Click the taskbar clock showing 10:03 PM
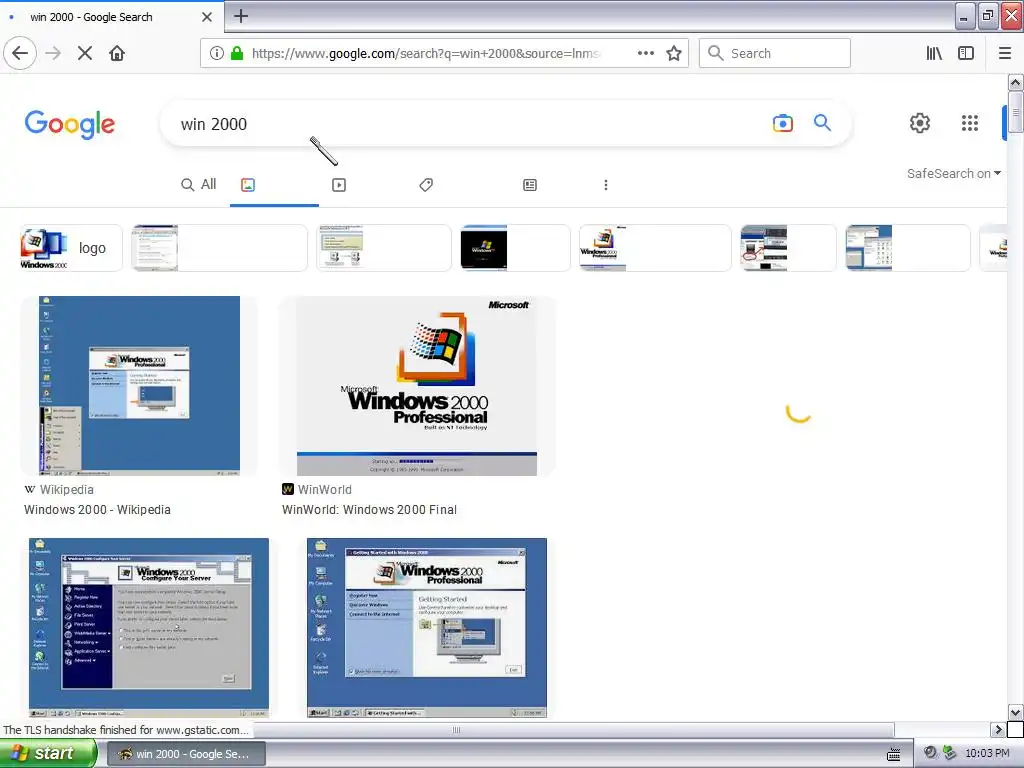The width and height of the screenshot is (1024, 768). pos(987,753)
